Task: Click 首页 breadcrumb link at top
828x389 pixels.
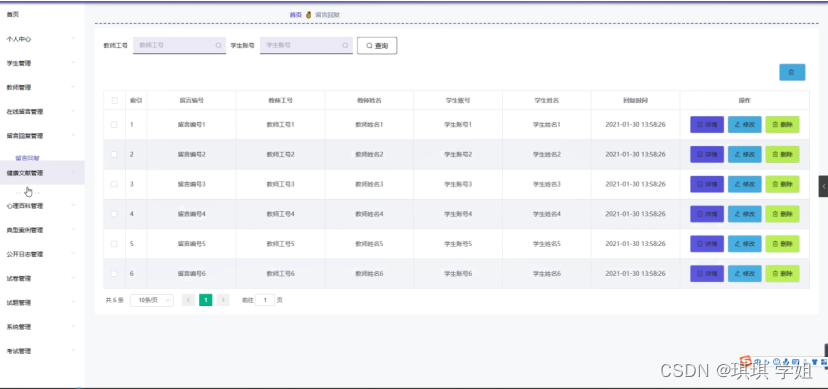Action: click(296, 15)
